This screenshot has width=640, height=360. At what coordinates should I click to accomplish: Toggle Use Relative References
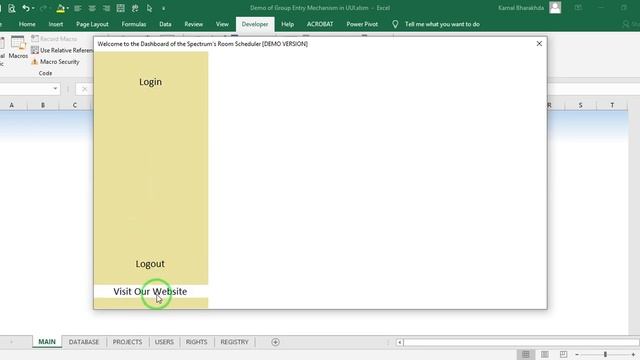click(x=62, y=50)
